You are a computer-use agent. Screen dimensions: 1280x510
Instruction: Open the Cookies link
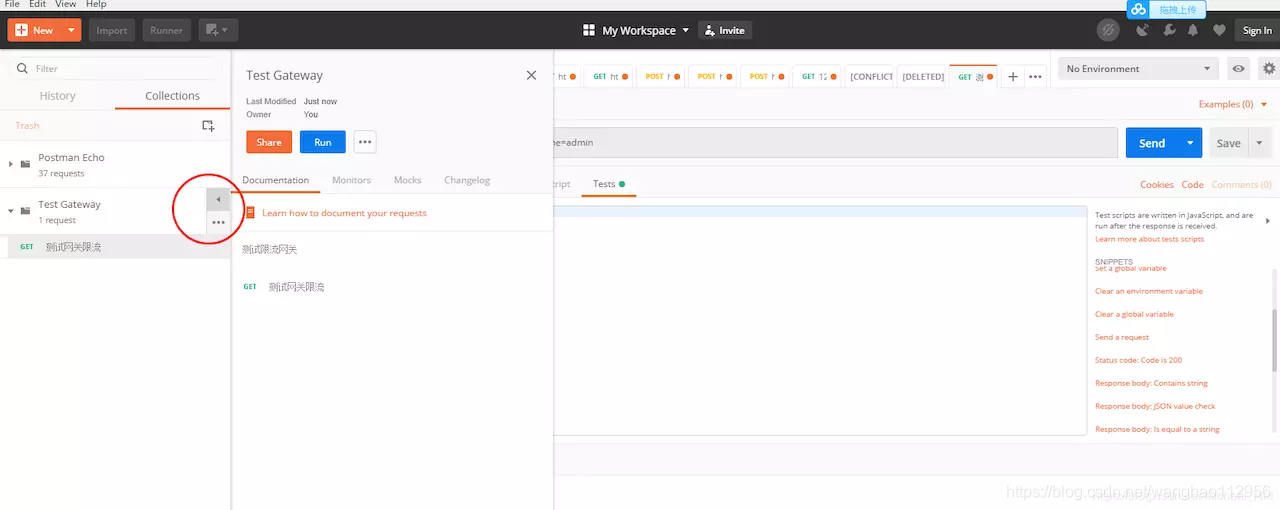pyautogui.click(x=1157, y=185)
